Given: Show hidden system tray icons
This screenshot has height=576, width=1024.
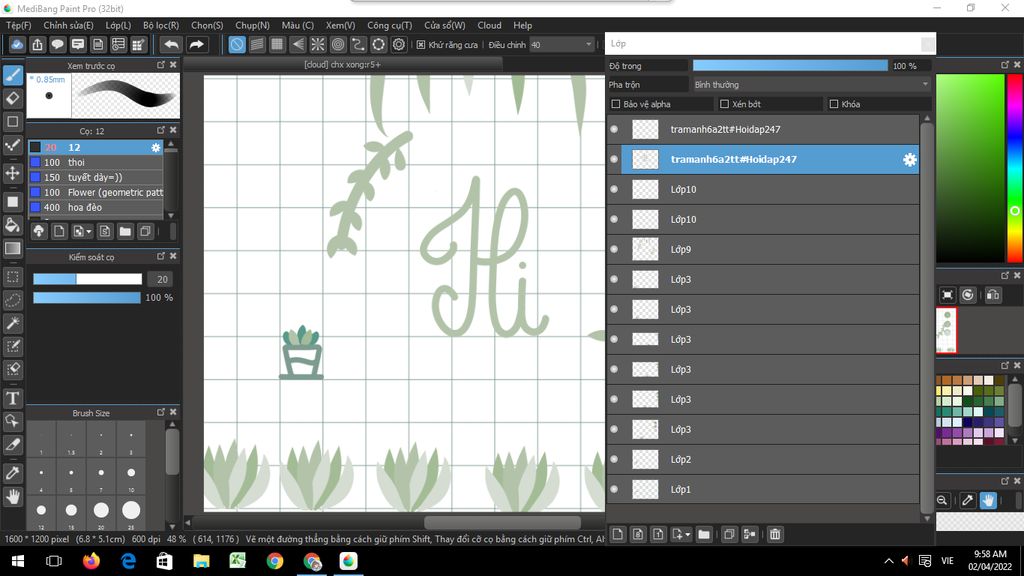Looking at the screenshot, I should pyautogui.click(x=889, y=561).
